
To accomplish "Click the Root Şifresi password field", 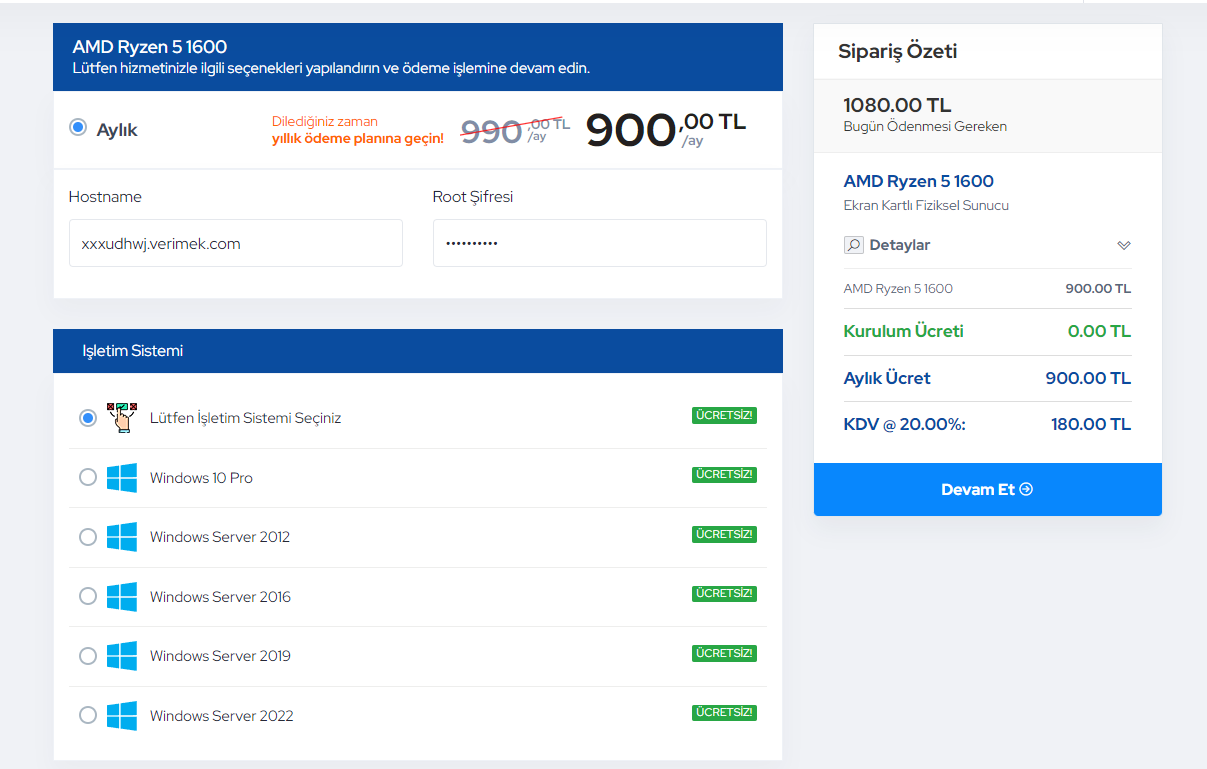I will (x=600, y=243).
